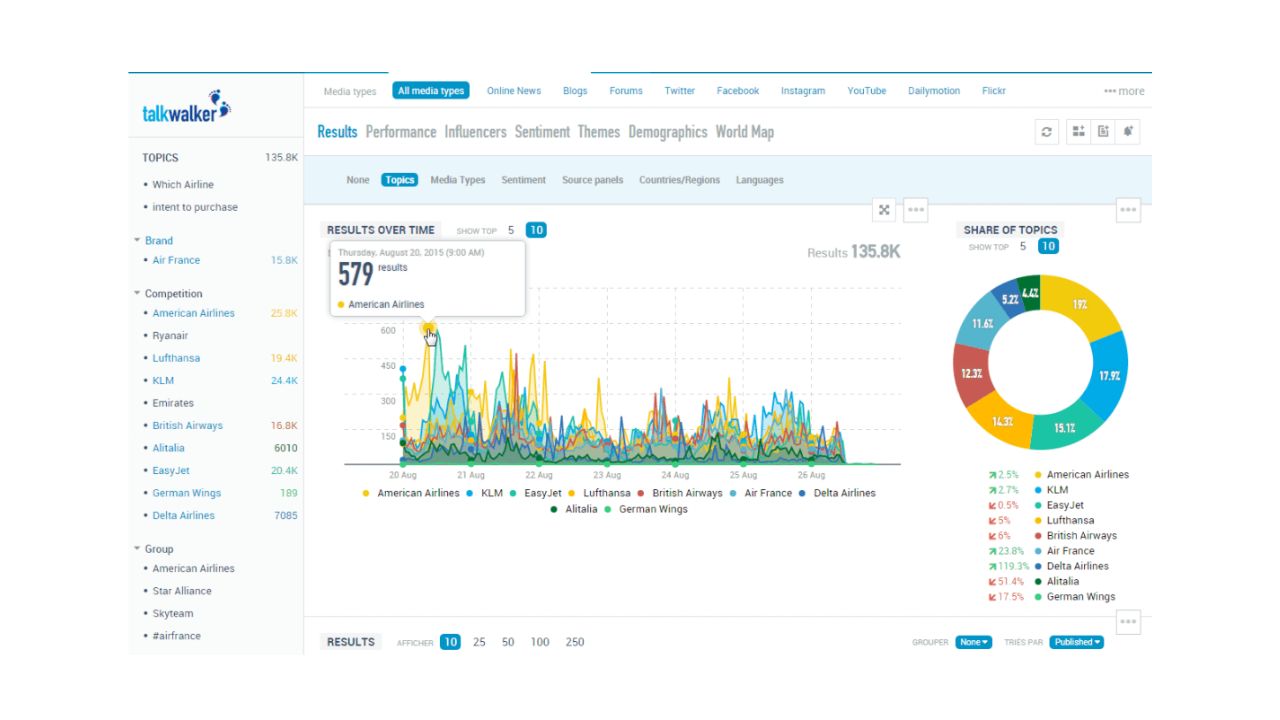Open the 'Published' sort dropdown
The width and height of the screenshot is (1280, 720).
[1077, 642]
